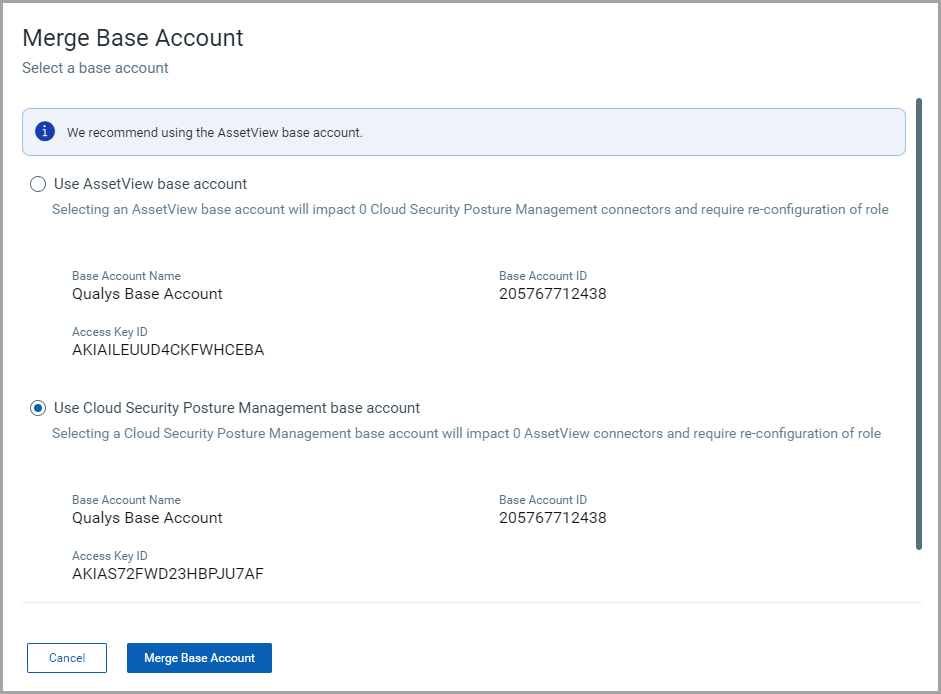Click the Select a base account subtitle
This screenshot has width=941, height=694.
(x=95, y=68)
